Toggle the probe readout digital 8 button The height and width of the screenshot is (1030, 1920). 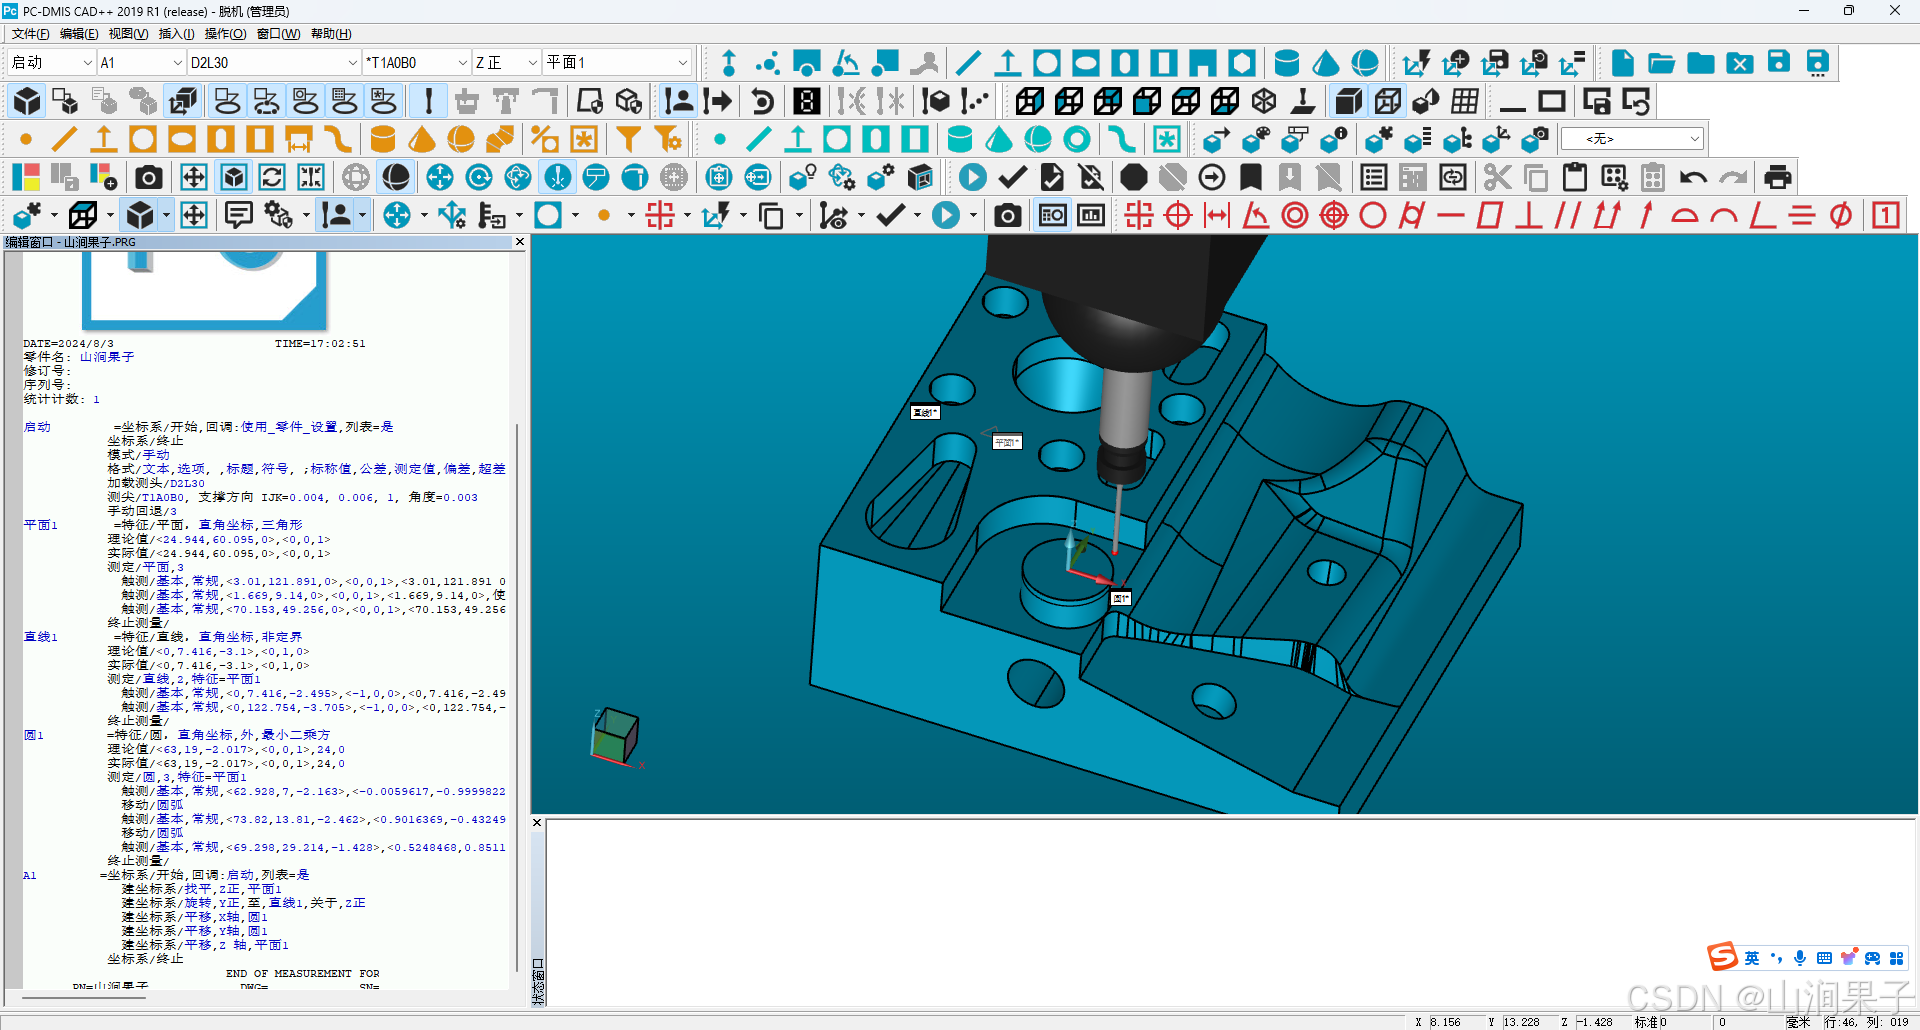coord(807,101)
